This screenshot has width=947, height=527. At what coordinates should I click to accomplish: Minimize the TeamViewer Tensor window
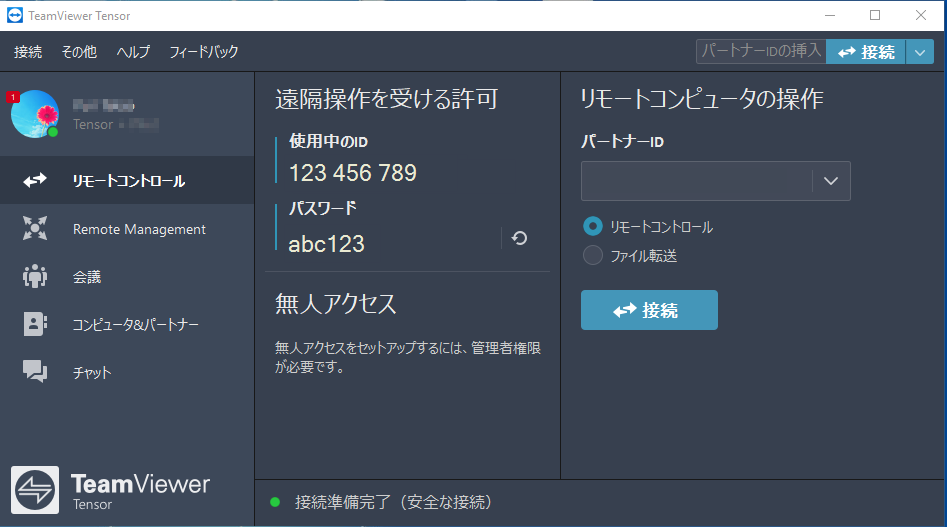pos(830,16)
